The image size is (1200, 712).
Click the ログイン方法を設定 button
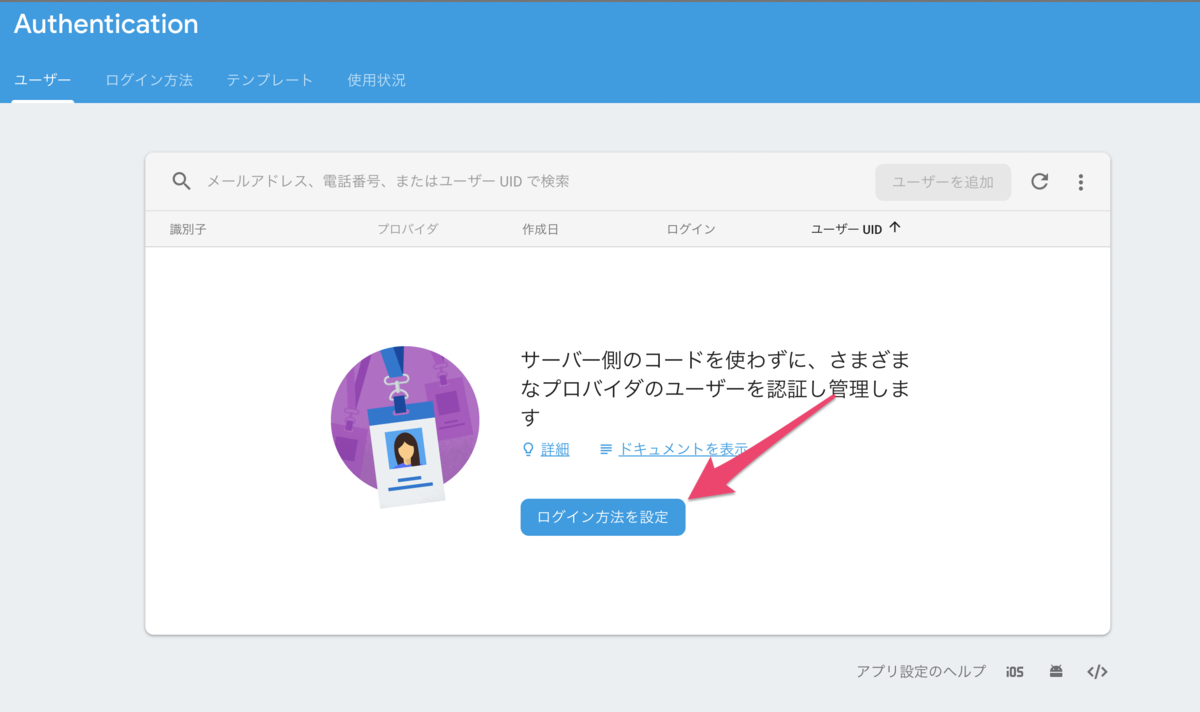602,517
